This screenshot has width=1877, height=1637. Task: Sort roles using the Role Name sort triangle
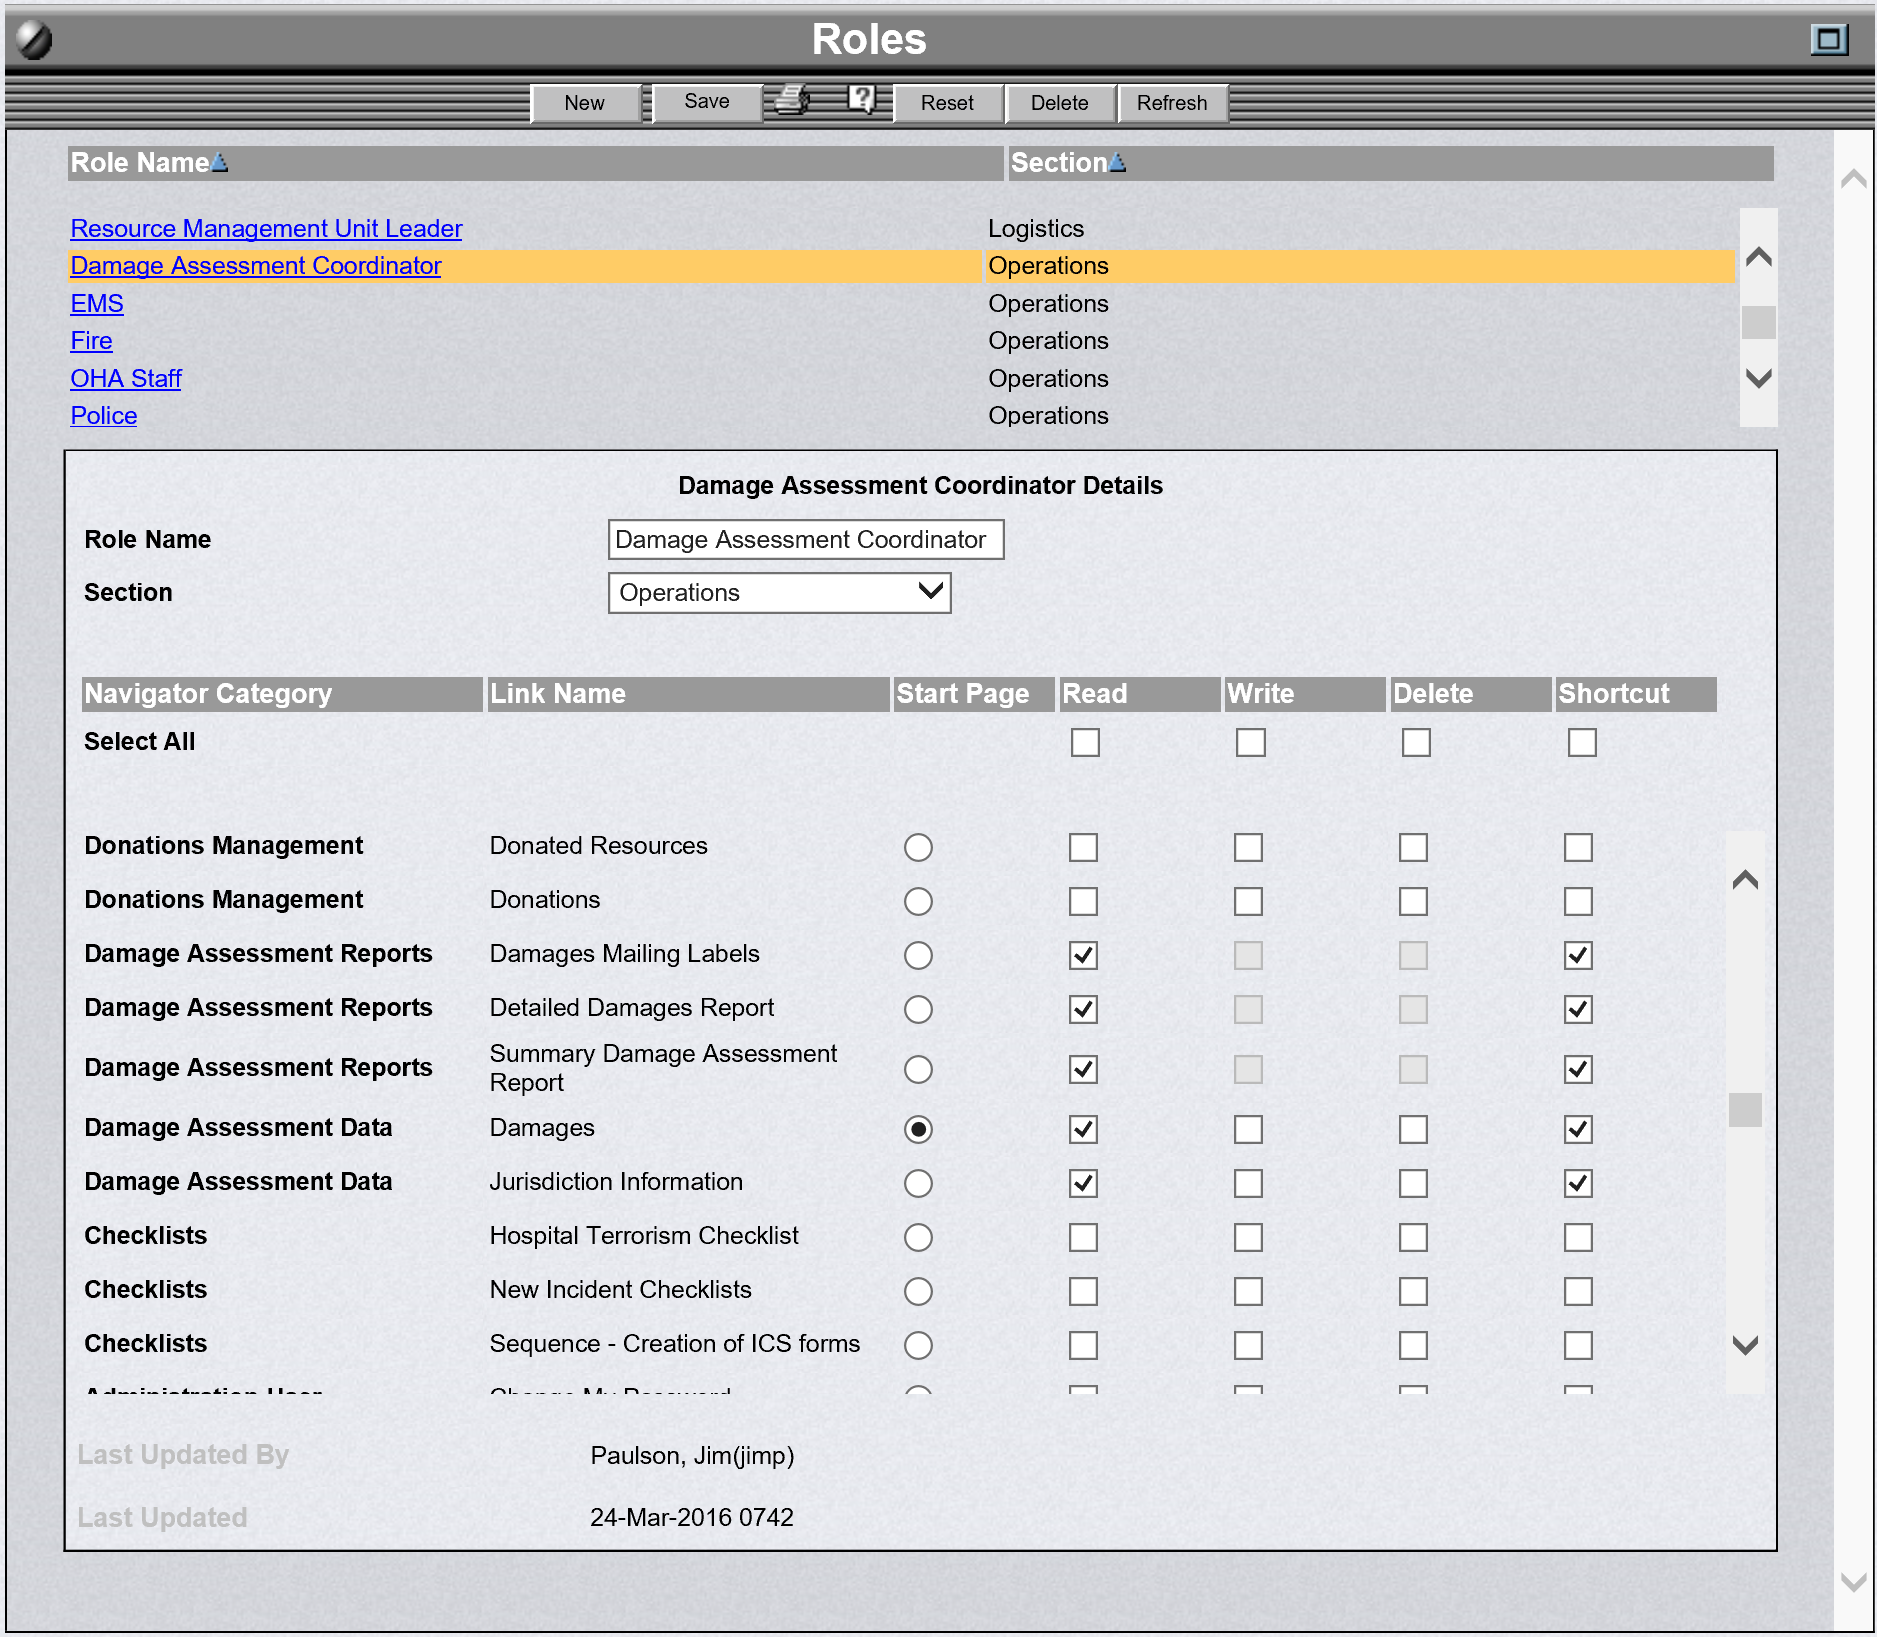tap(219, 163)
